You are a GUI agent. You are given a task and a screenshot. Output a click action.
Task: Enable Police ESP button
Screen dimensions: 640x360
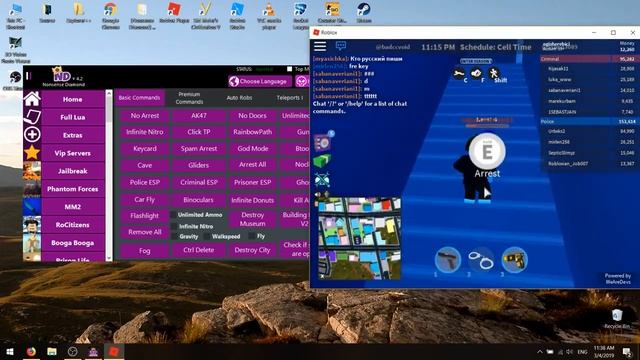coord(144,182)
